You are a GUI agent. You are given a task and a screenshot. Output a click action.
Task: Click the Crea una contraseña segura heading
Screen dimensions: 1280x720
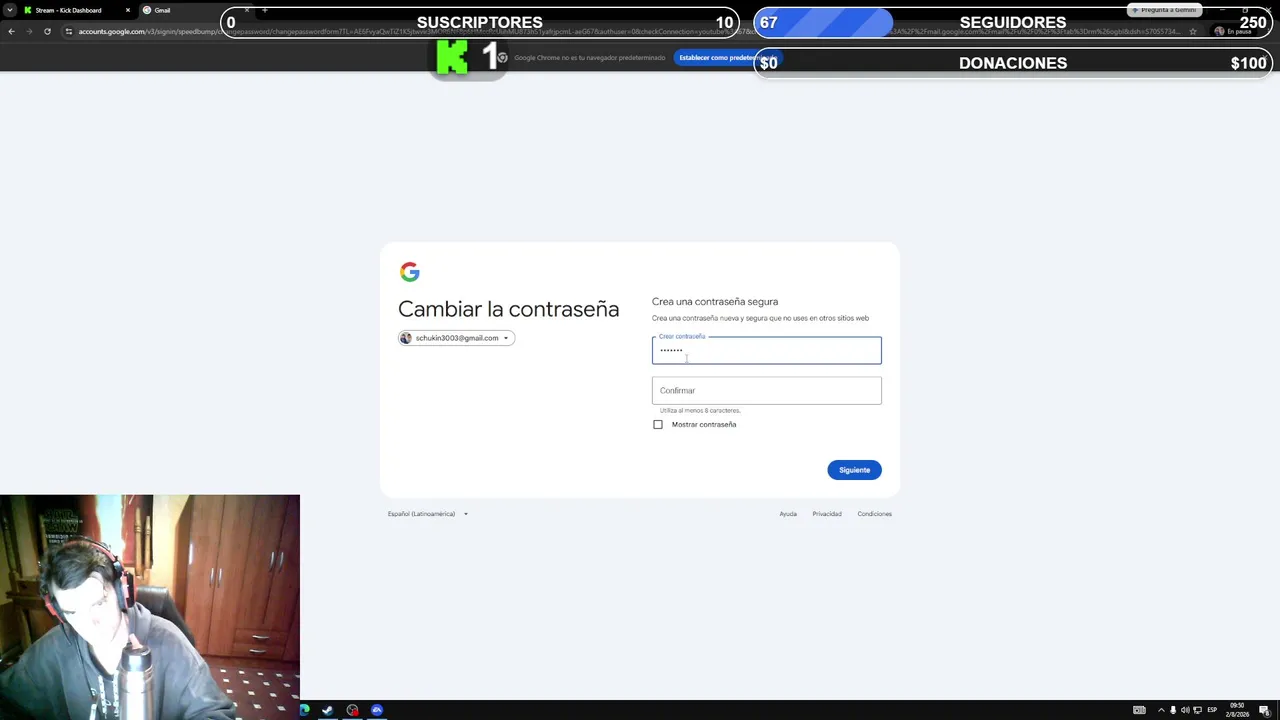tap(715, 301)
